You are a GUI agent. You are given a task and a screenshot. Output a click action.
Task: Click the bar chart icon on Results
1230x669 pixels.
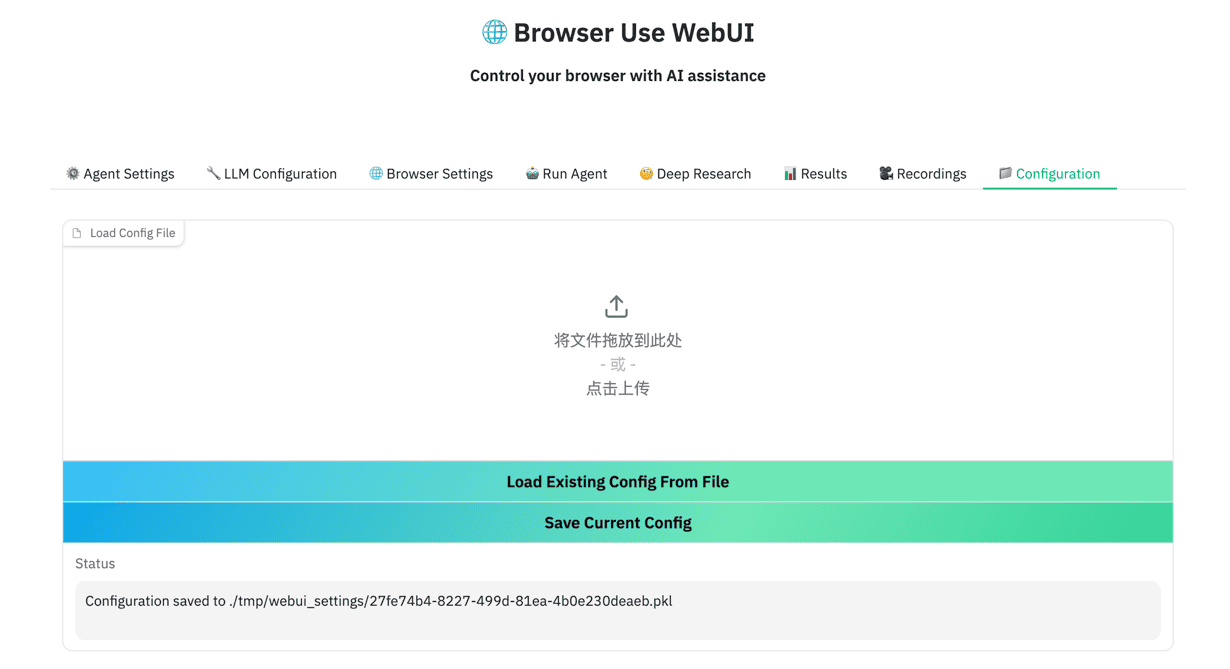(x=790, y=173)
